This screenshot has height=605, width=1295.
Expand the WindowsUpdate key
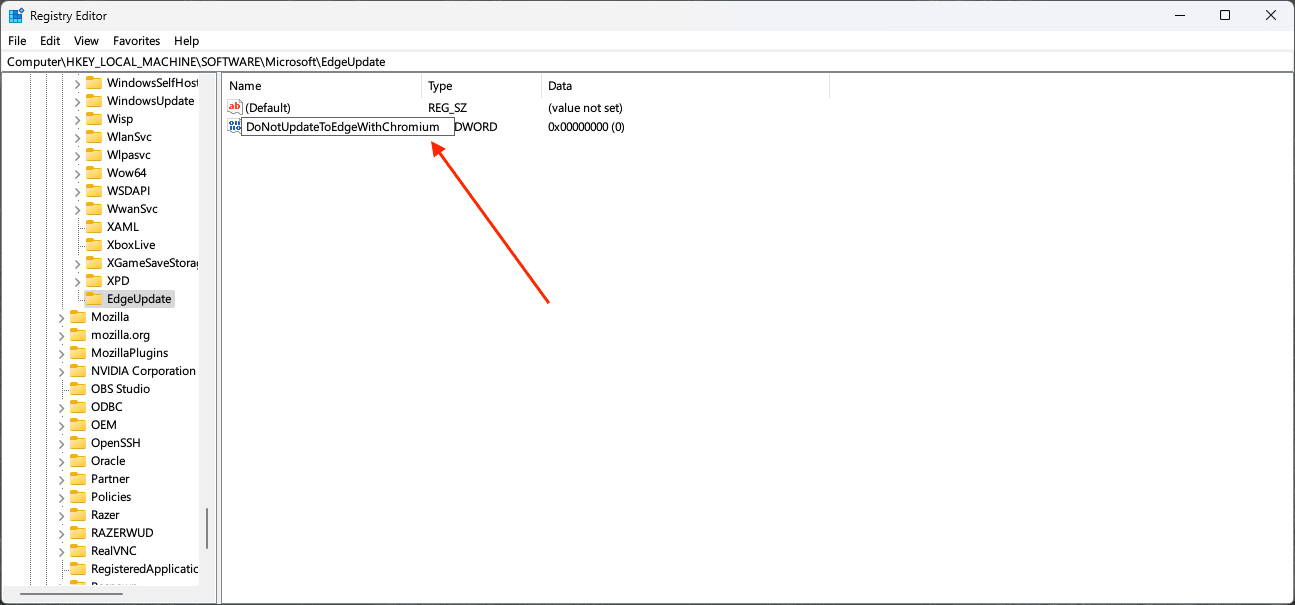tap(78, 101)
